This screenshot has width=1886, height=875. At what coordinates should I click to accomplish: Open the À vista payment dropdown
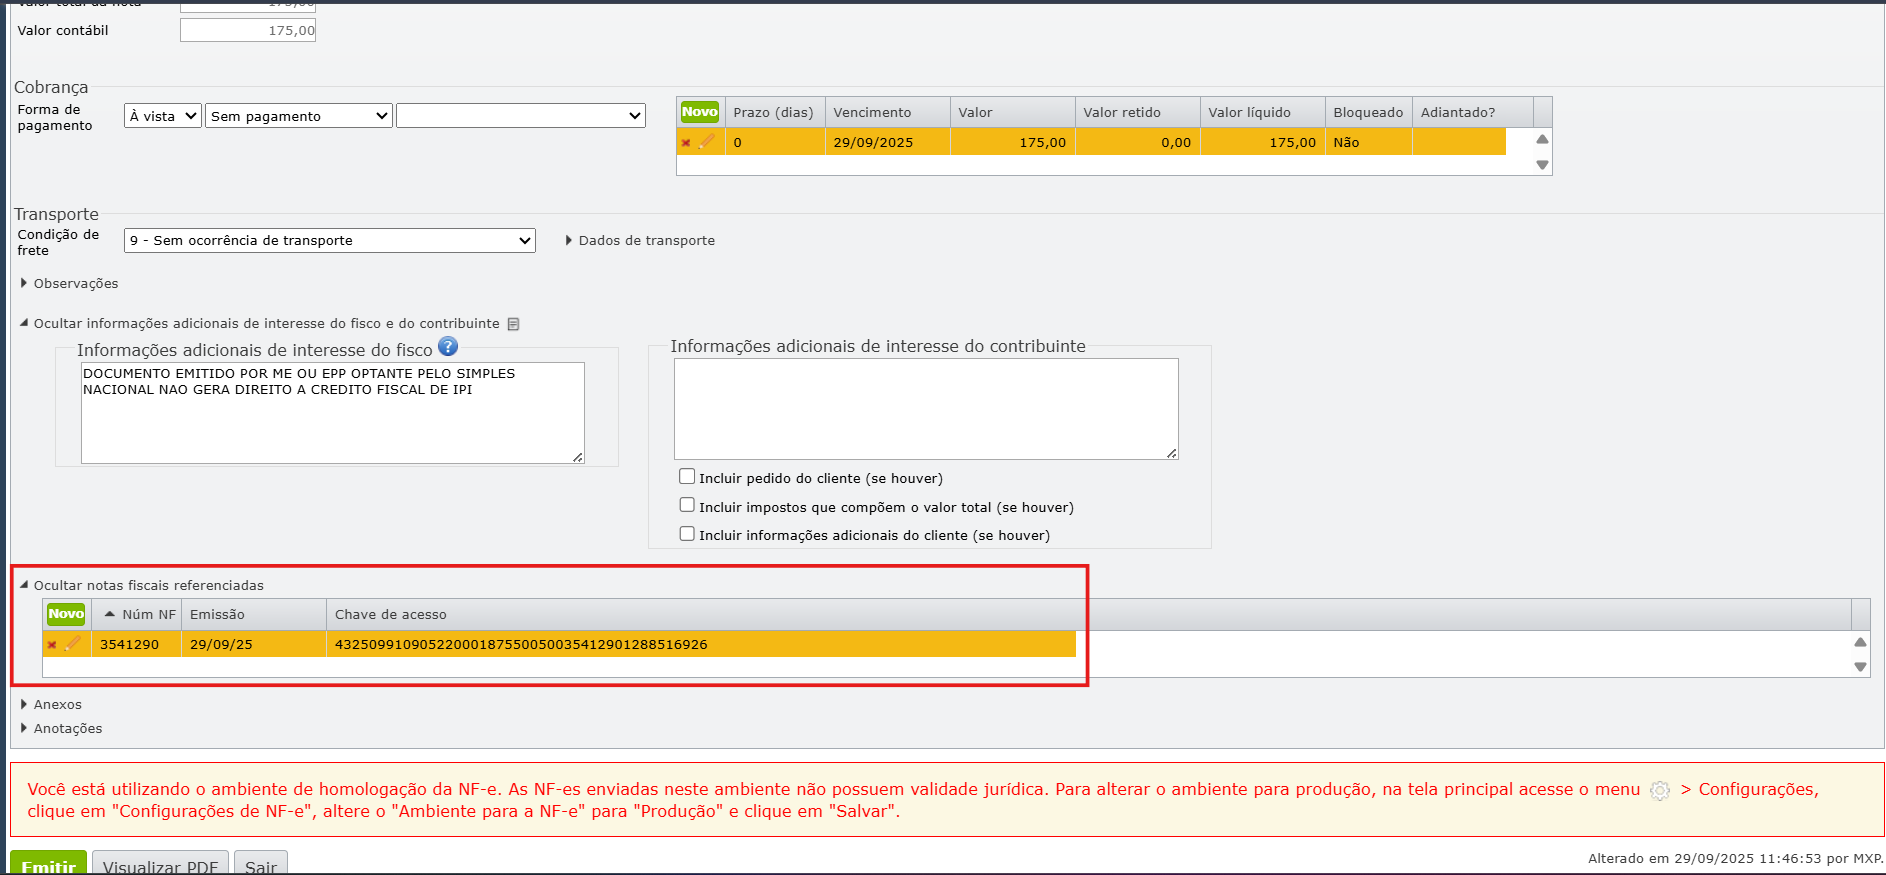pos(163,116)
